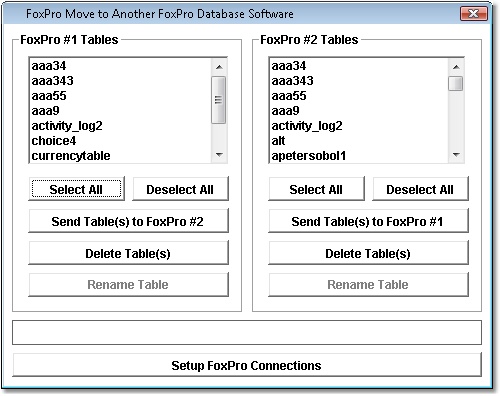Image resolution: width=500 pixels, height=396 pixels.
Task: Click the down arrow of FoxPro #2 list scrollbar
Action: point(456,154)
